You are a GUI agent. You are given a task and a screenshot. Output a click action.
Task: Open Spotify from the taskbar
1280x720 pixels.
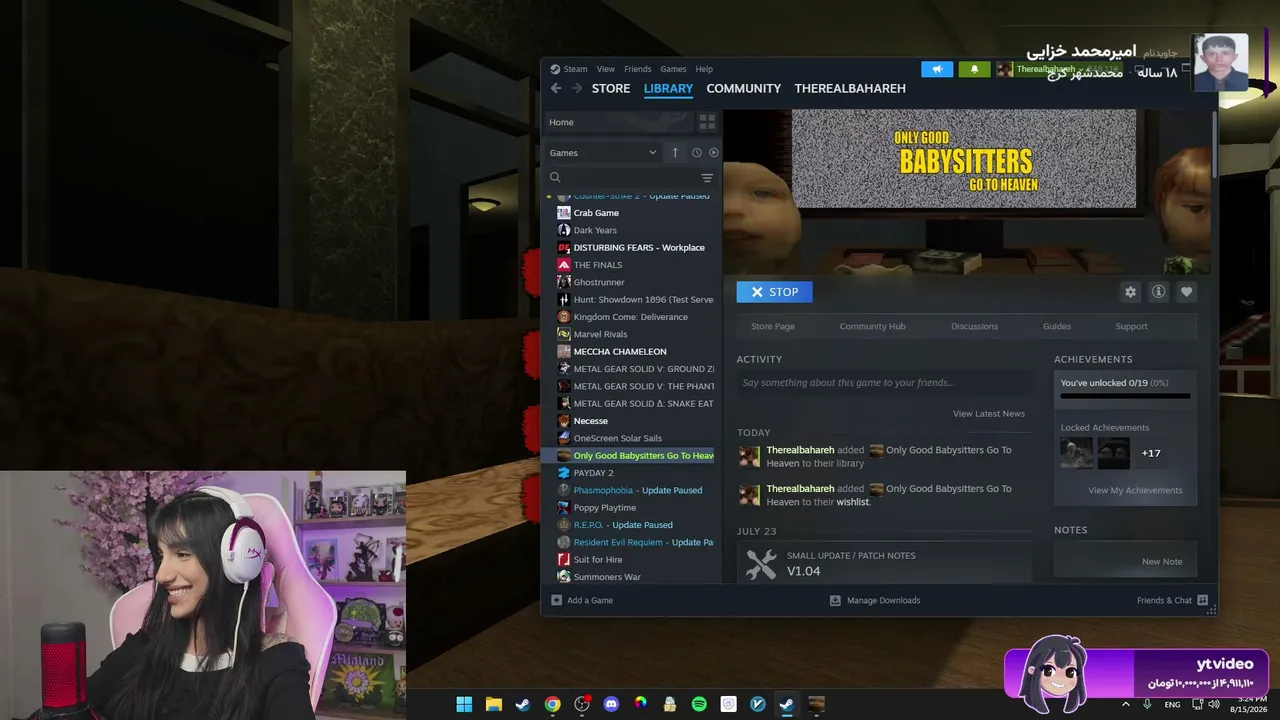click(x=699, y=704)
